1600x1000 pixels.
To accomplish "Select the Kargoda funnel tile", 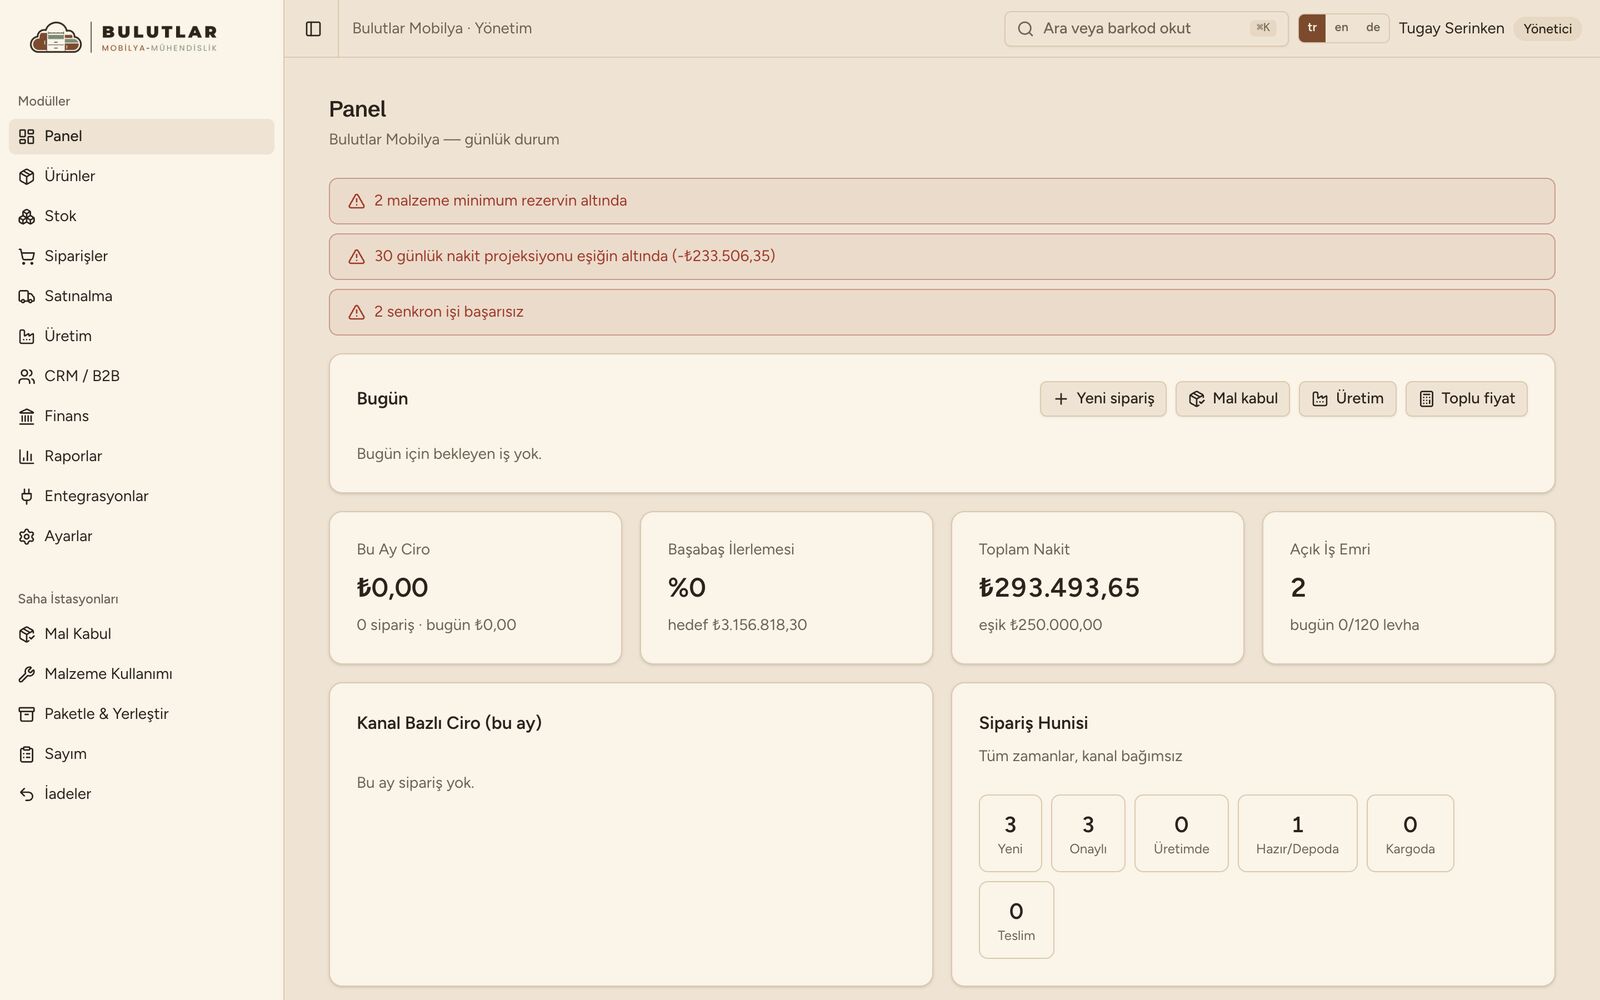I will tap(1410, 834).
